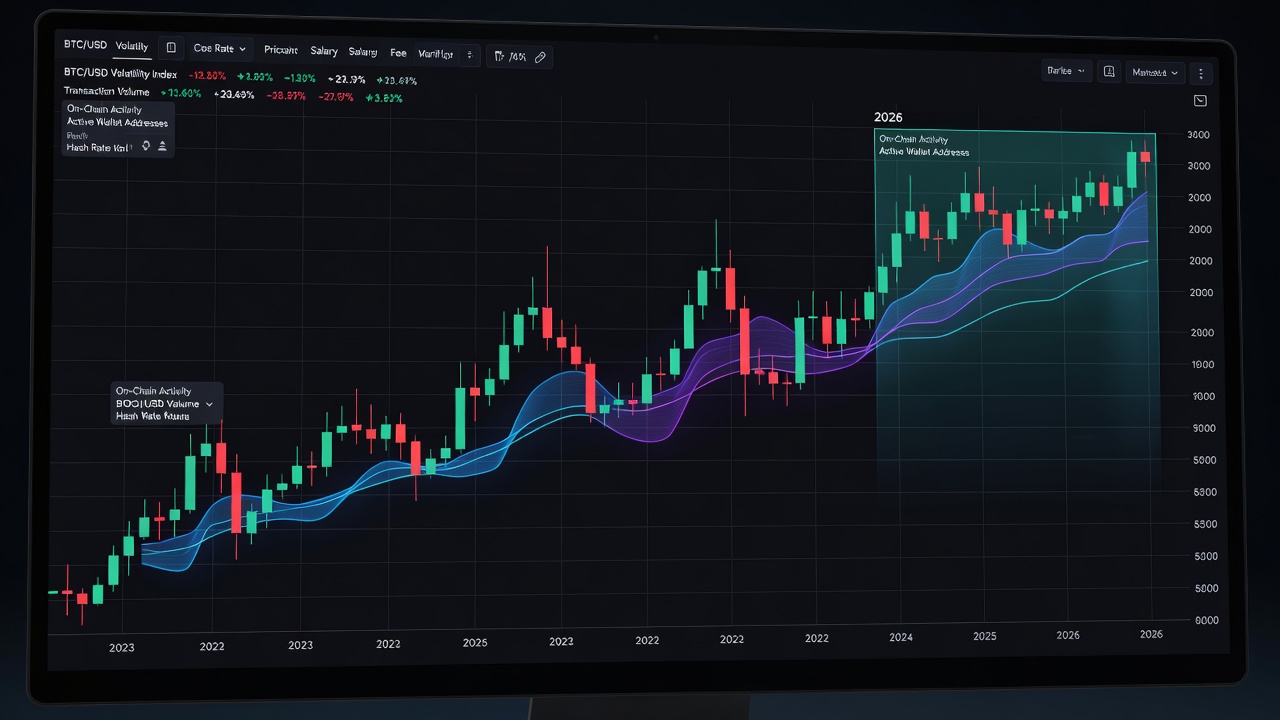Click On-Chain Activity in the mid-left legend box

pos(153,391)
